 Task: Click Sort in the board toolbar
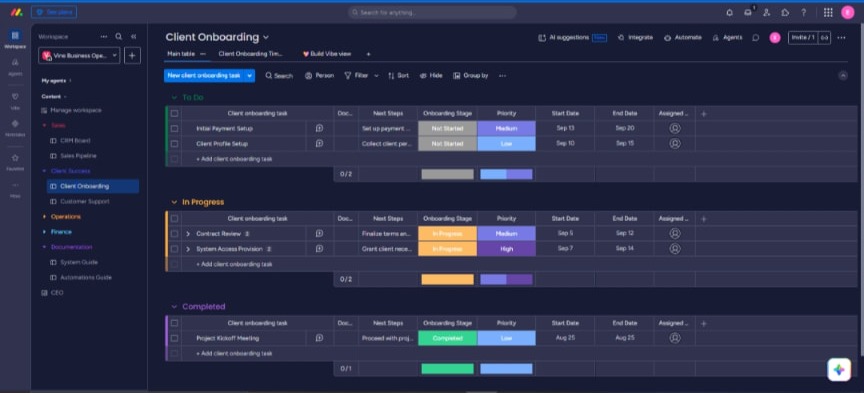[x=398, y=76]
